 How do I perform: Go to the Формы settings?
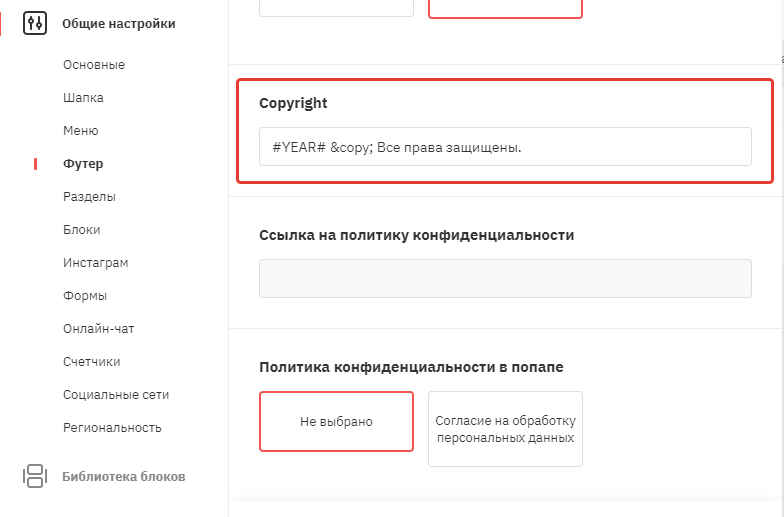[85, 296]
